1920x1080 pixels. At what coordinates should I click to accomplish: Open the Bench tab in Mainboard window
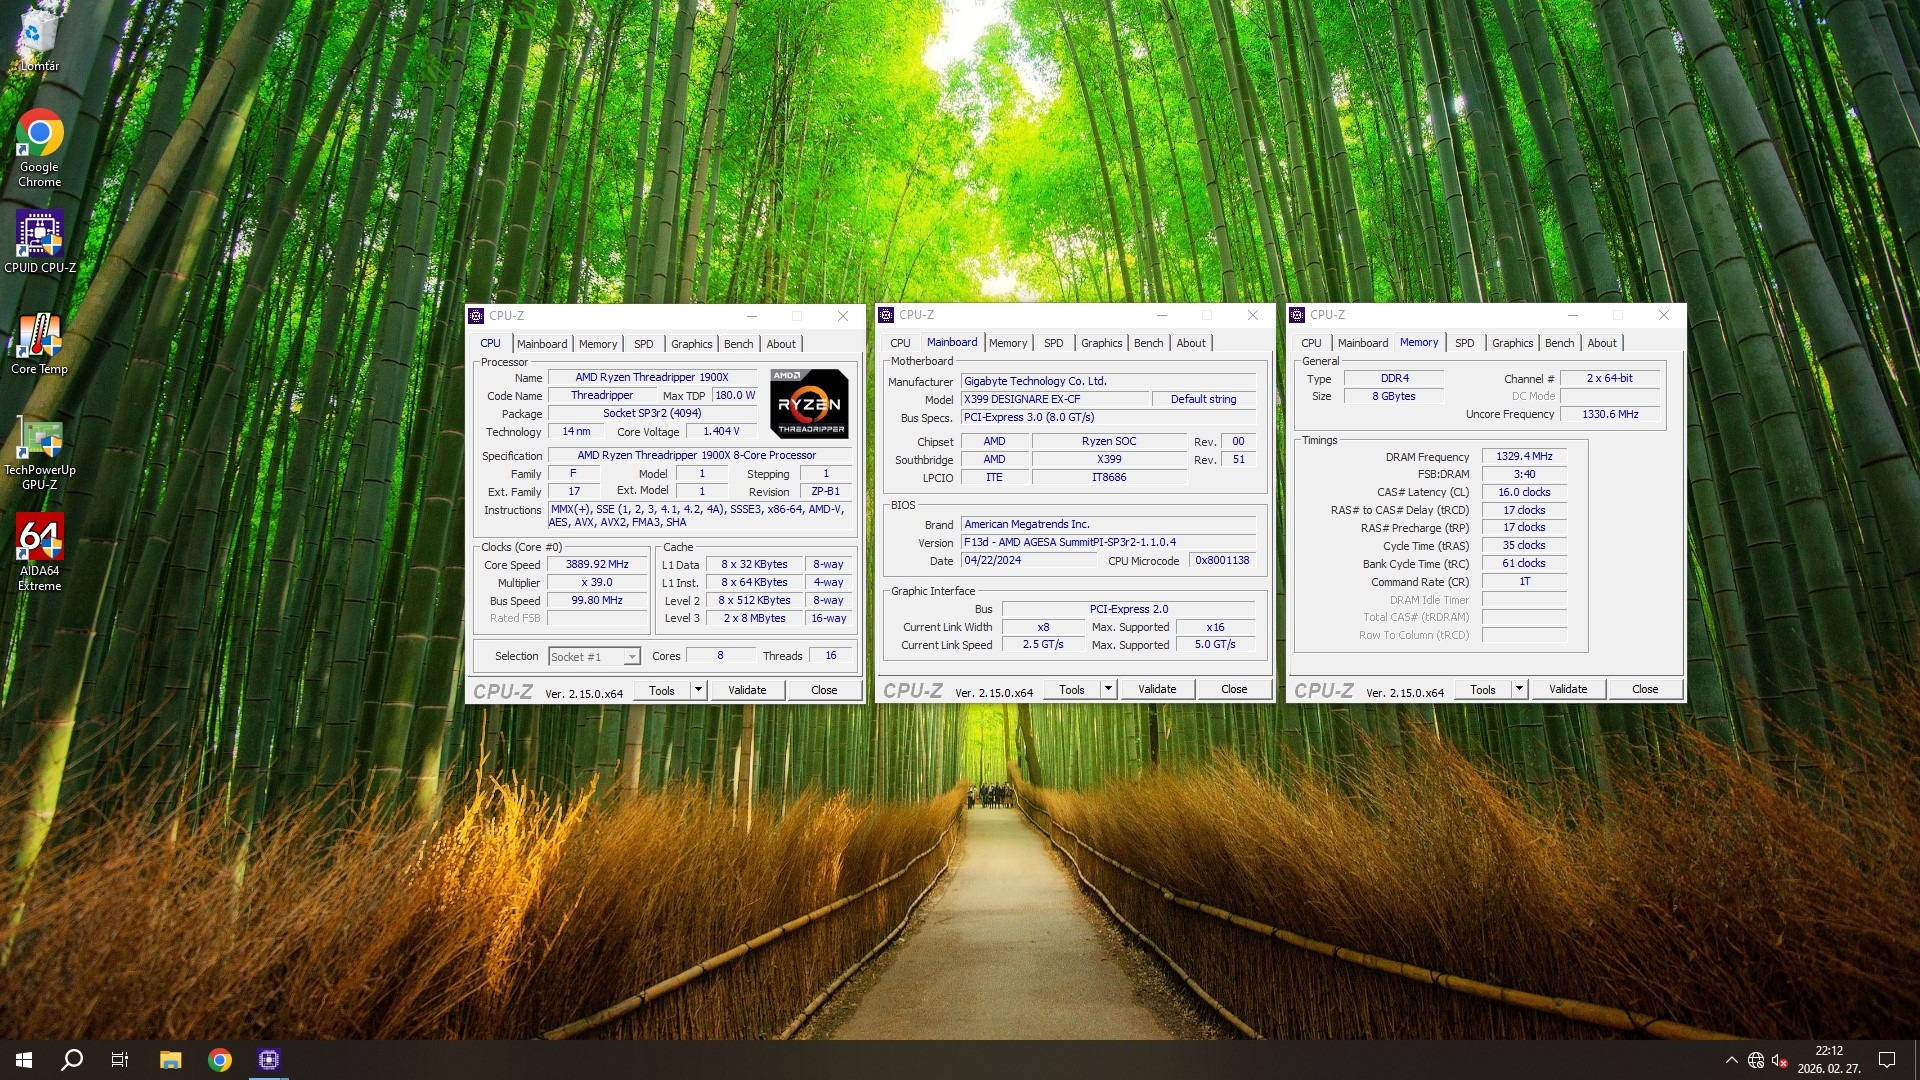[x=1148, y=343]
